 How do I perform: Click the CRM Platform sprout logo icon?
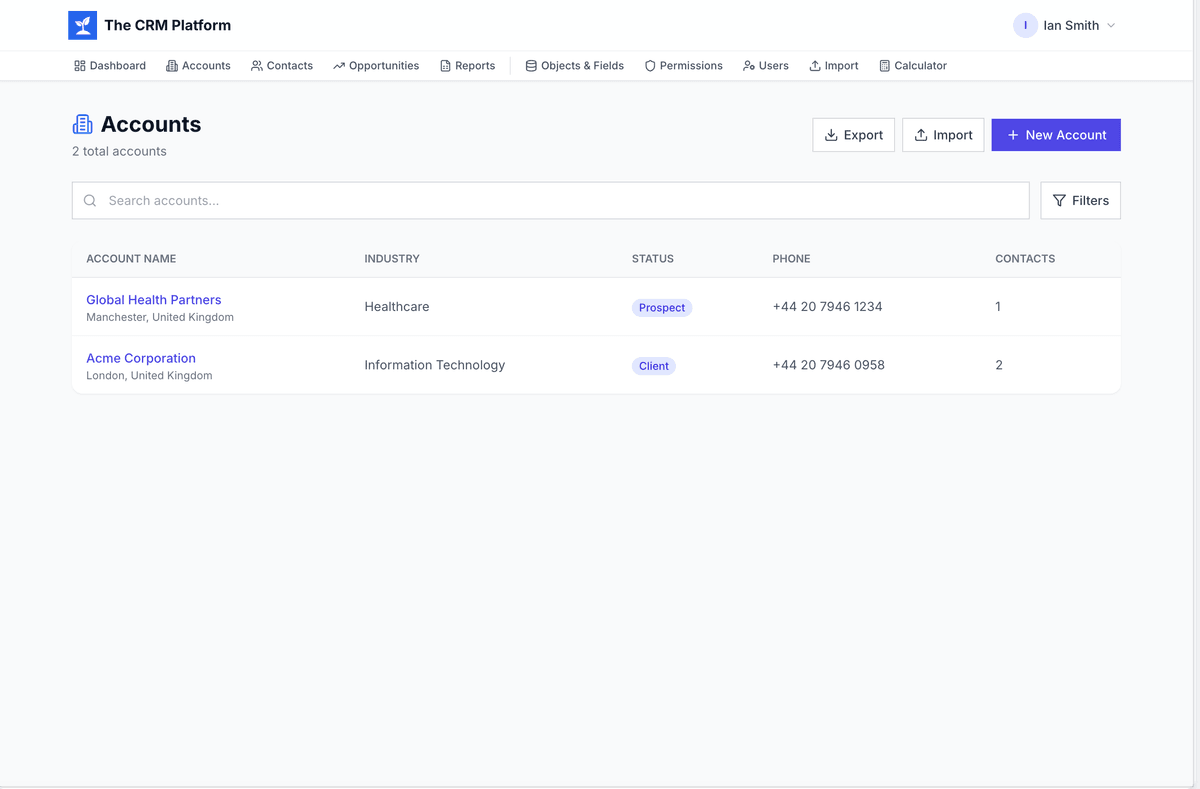point(82,25)
